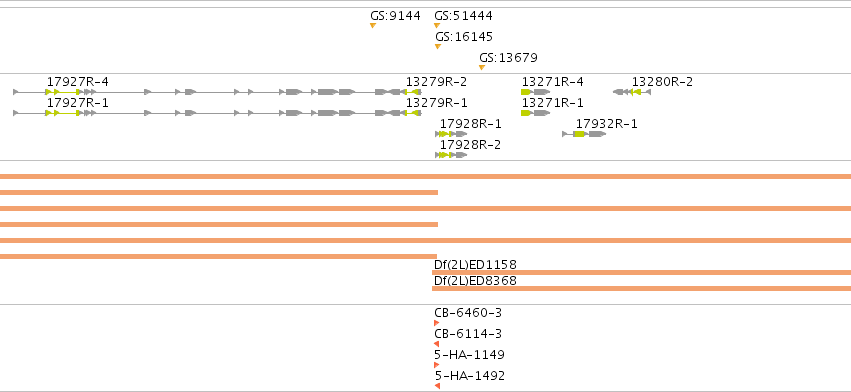Click the CB-6460-3 text label
Image resolution: width=851 pixels, height=392 pixels.
click(x=468, y=313)
